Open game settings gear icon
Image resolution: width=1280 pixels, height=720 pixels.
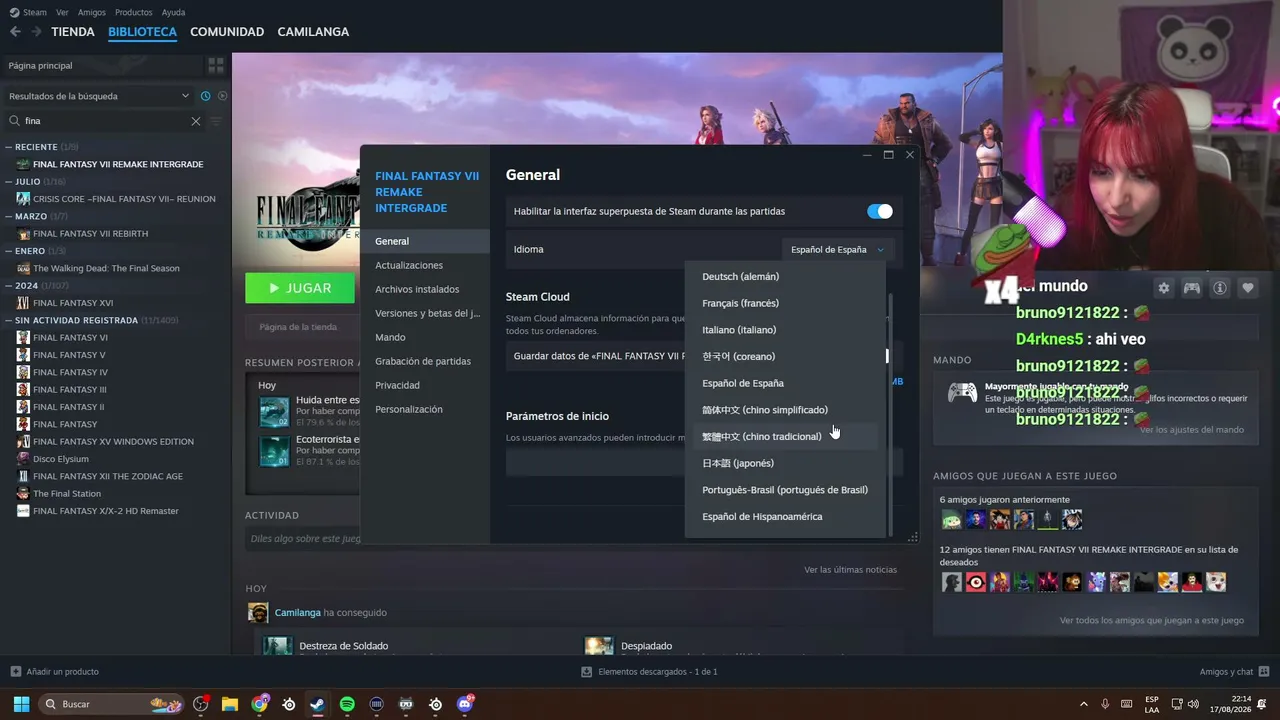click(x=1164, y=288)
